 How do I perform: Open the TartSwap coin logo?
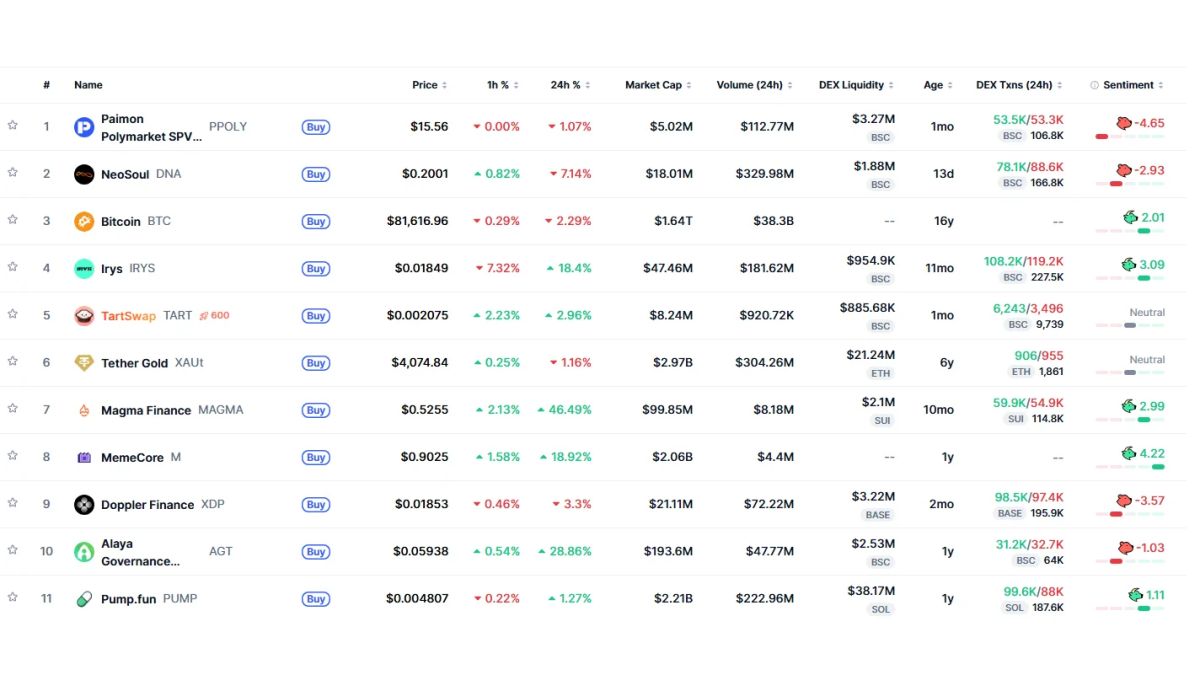[84, 316]
